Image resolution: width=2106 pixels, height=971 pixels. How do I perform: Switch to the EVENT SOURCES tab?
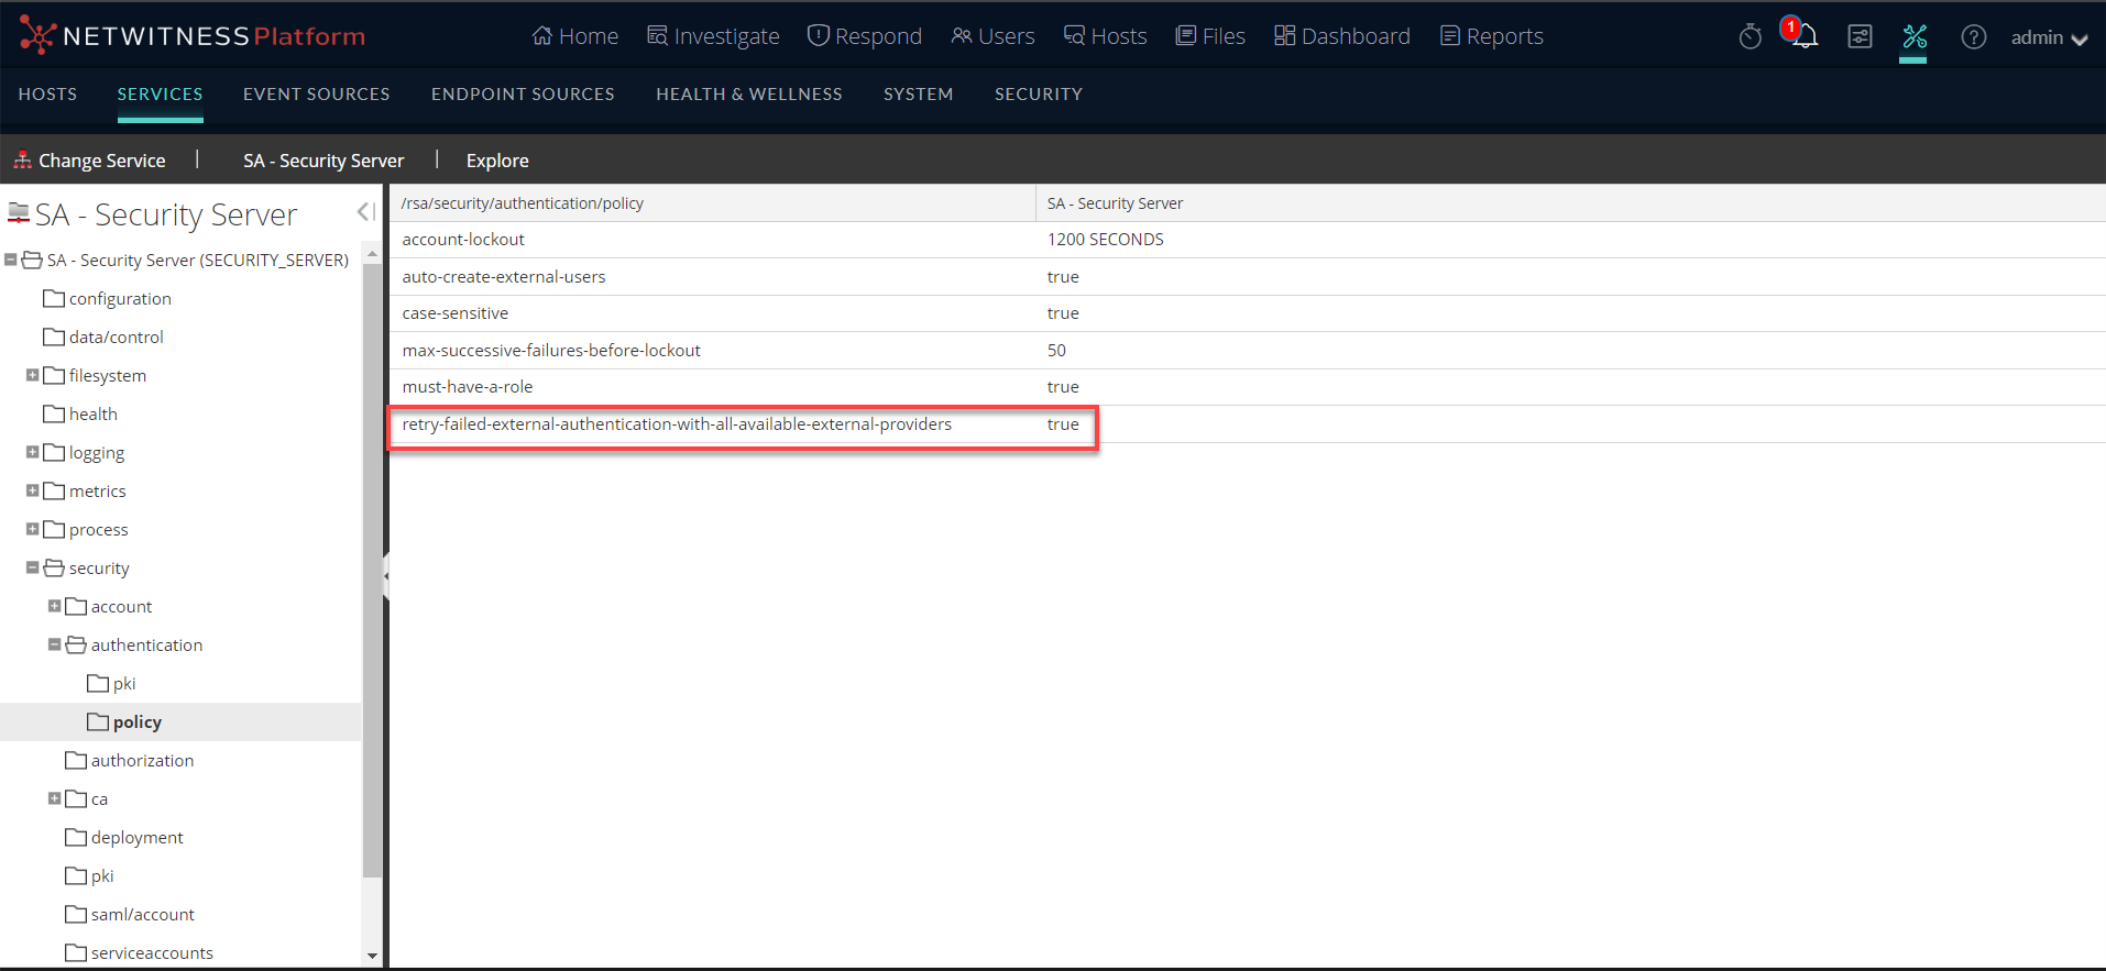(315, 93)
